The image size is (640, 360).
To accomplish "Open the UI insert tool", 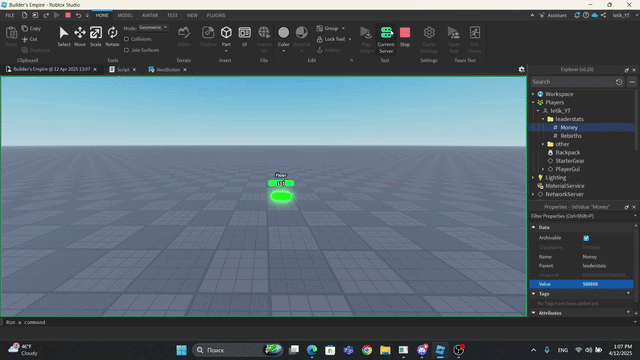I will click(244, 32).
